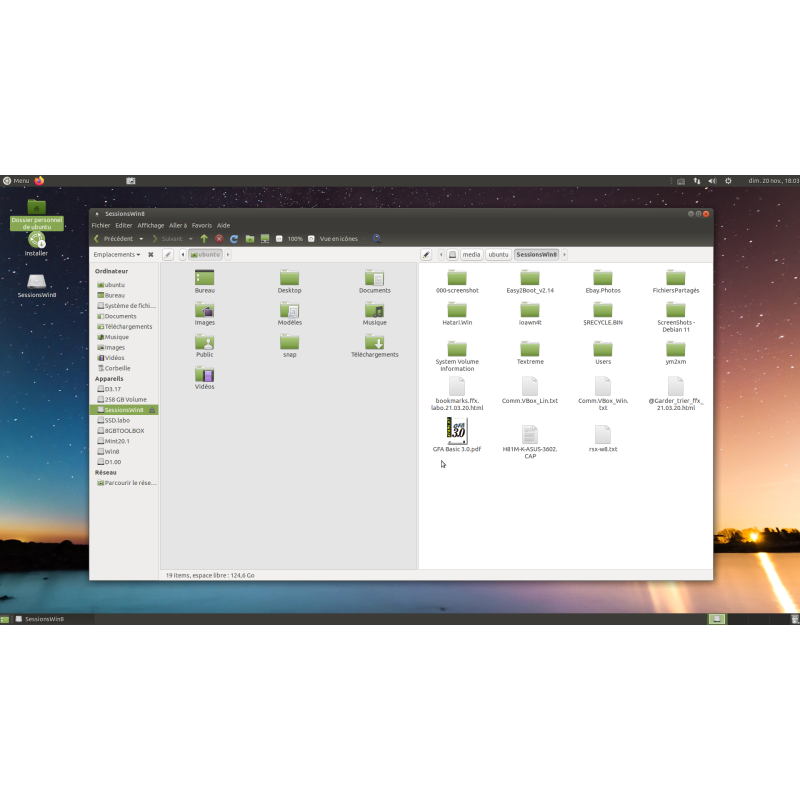Click the Reload icon in the toolbar
The width and height of the screenshot is (800, 800).
(233, 238)
